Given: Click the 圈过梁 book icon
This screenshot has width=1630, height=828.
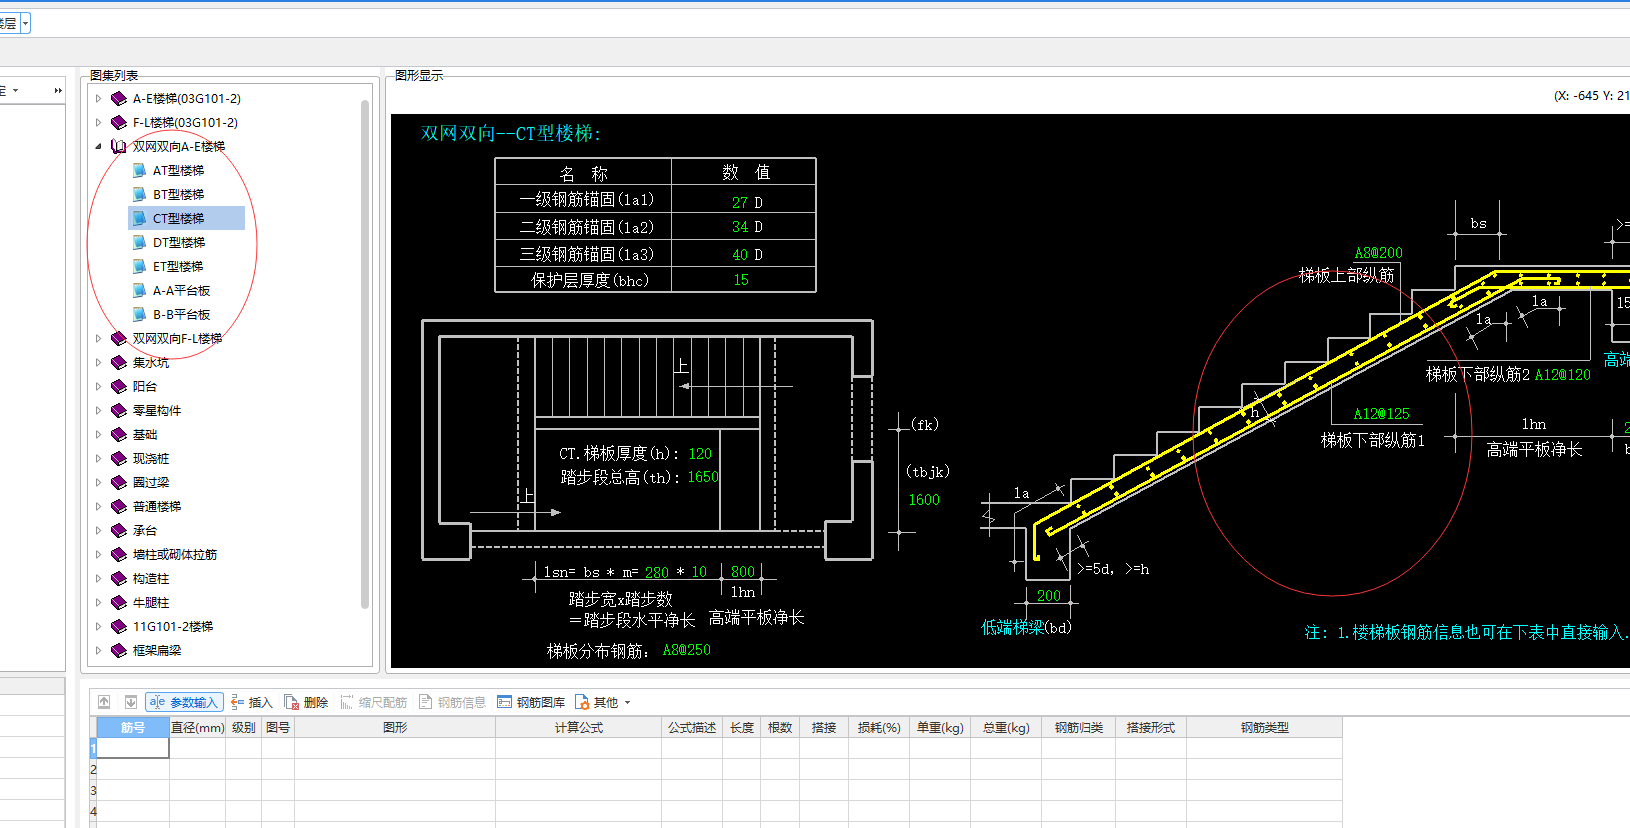Looking at the screenshot, I should coord(119,482).
